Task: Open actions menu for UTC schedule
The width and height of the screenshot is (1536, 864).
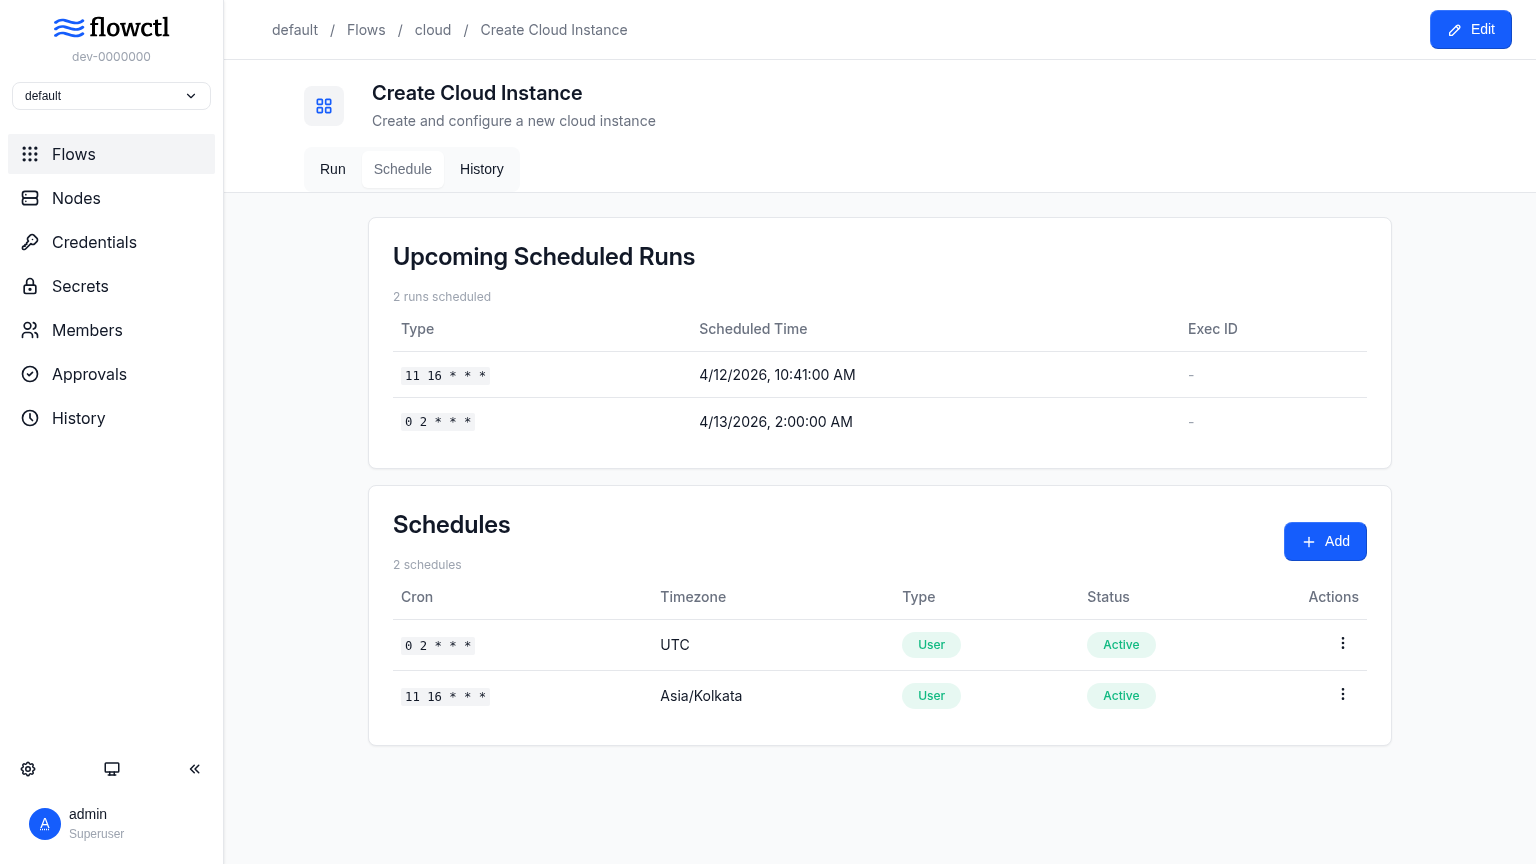Action: coord(1343,644)
